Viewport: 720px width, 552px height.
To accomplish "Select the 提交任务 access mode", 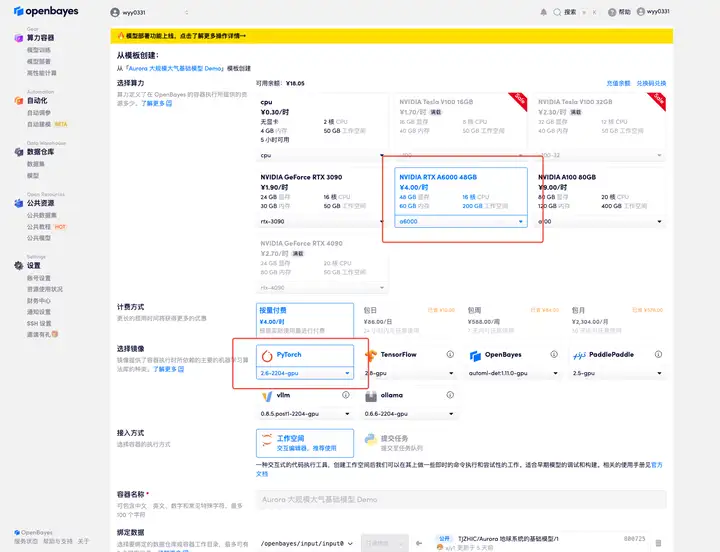I will 409,443.
